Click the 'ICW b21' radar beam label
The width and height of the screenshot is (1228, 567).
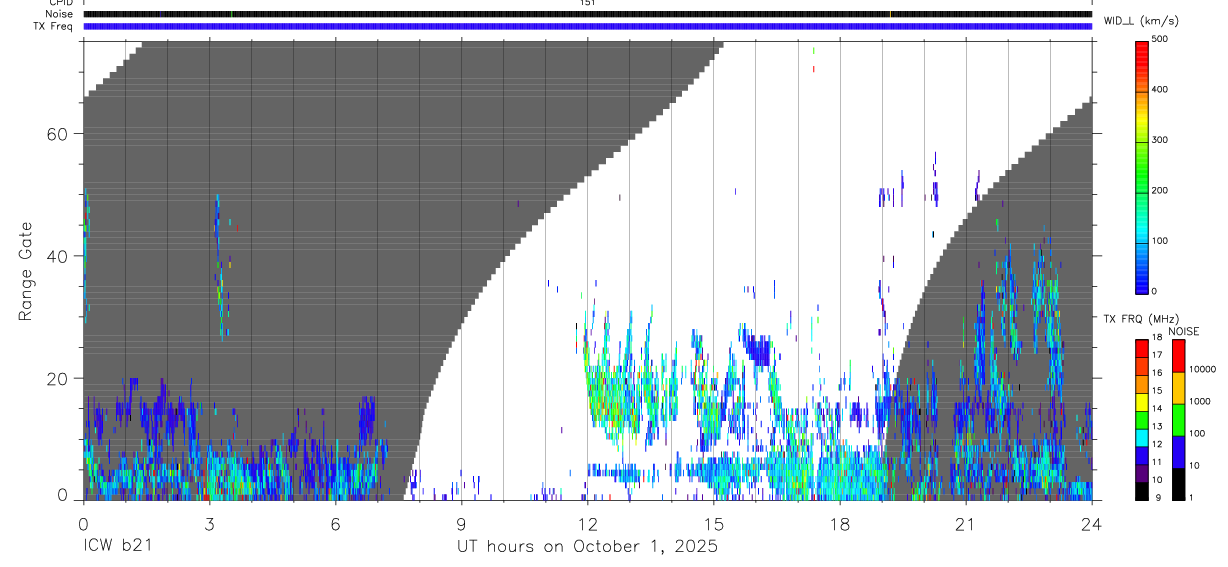coord(118,547)
